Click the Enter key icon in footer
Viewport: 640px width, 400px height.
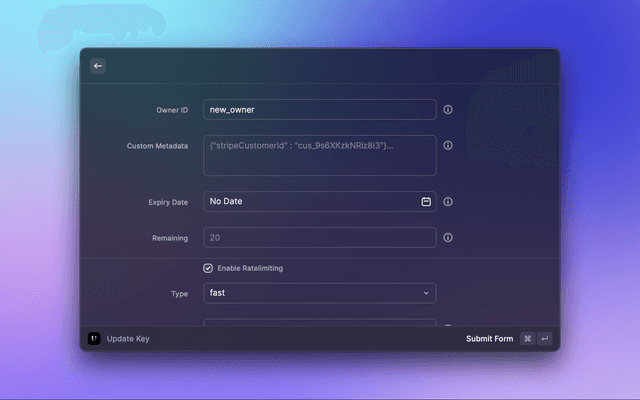click(x=544, y=339)
